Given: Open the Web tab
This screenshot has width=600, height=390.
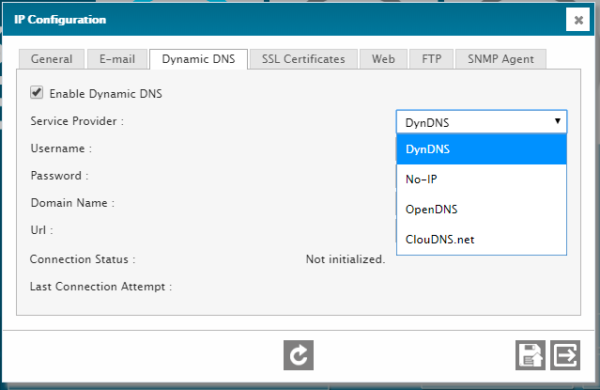Looking at the screenshot, I should 383,59.
